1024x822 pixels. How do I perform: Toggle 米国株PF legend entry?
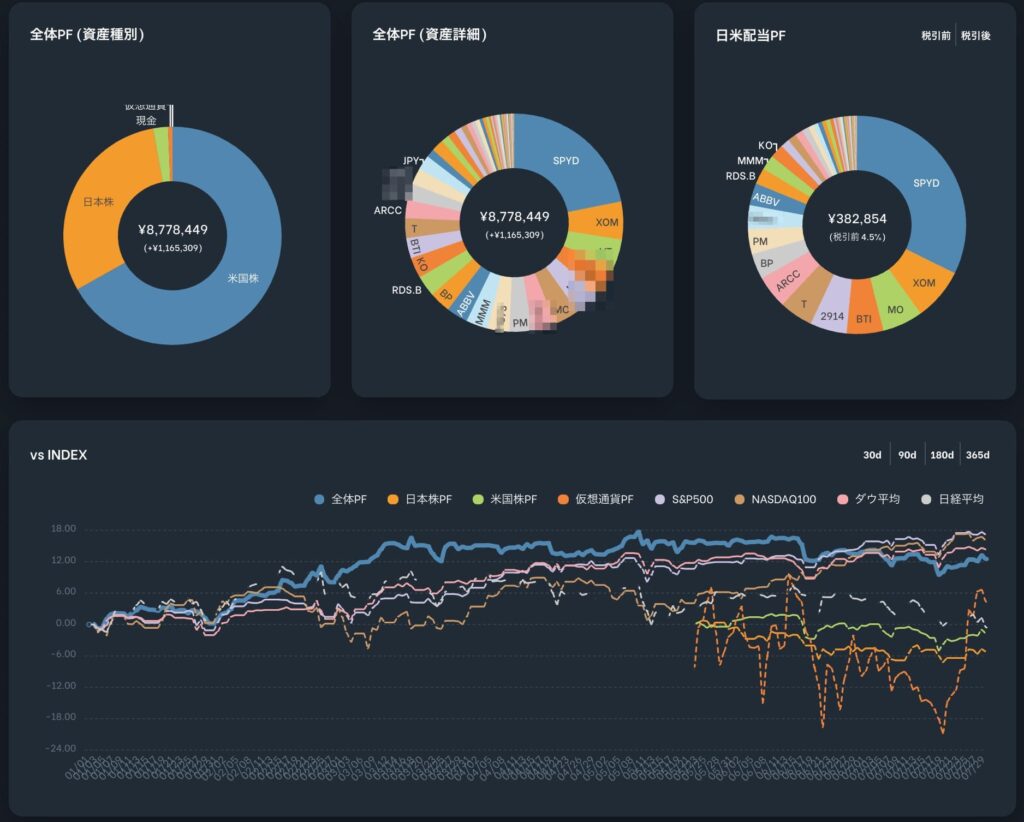479,499
